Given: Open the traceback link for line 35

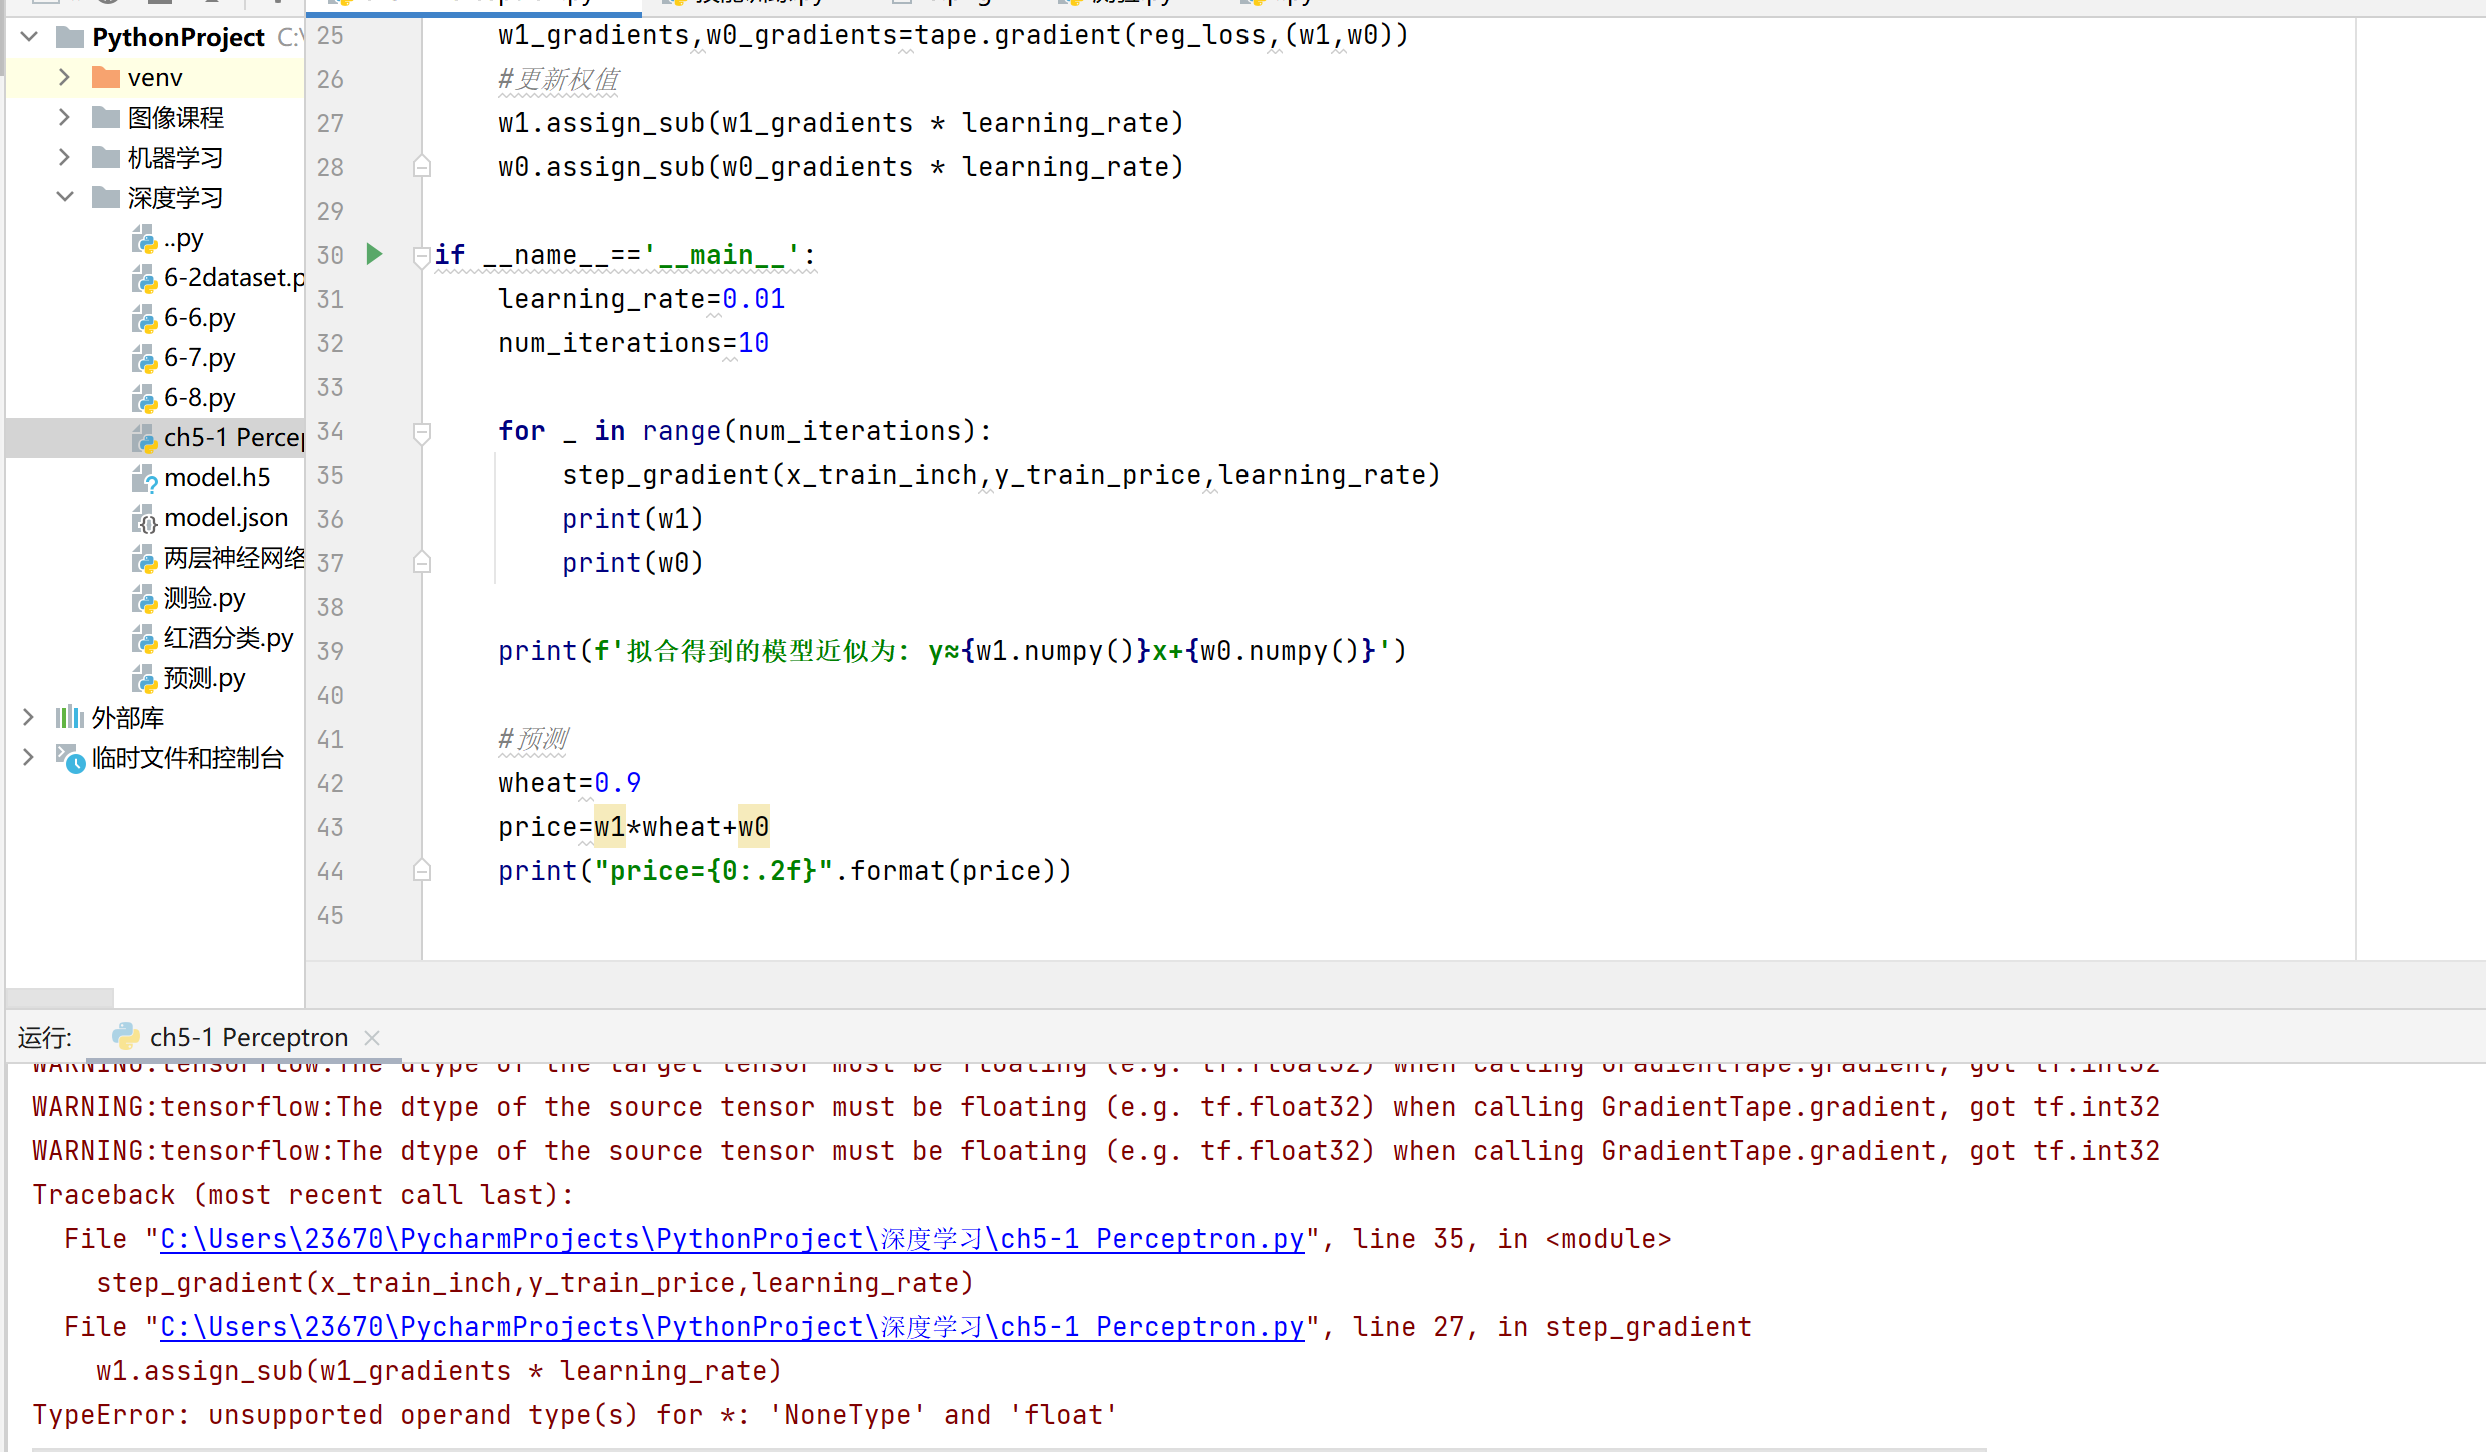Looking at the screenshot, I should point(731,1239).
